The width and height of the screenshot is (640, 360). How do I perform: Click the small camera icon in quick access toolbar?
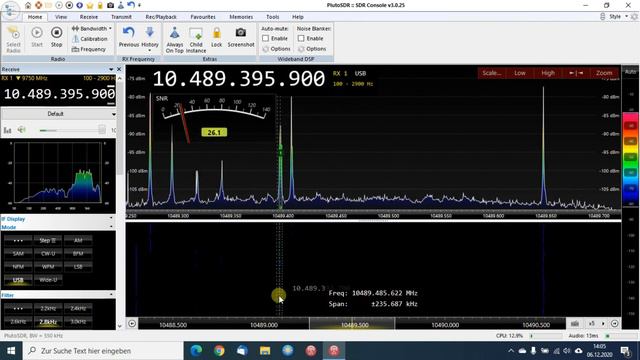tap(111, 5)
